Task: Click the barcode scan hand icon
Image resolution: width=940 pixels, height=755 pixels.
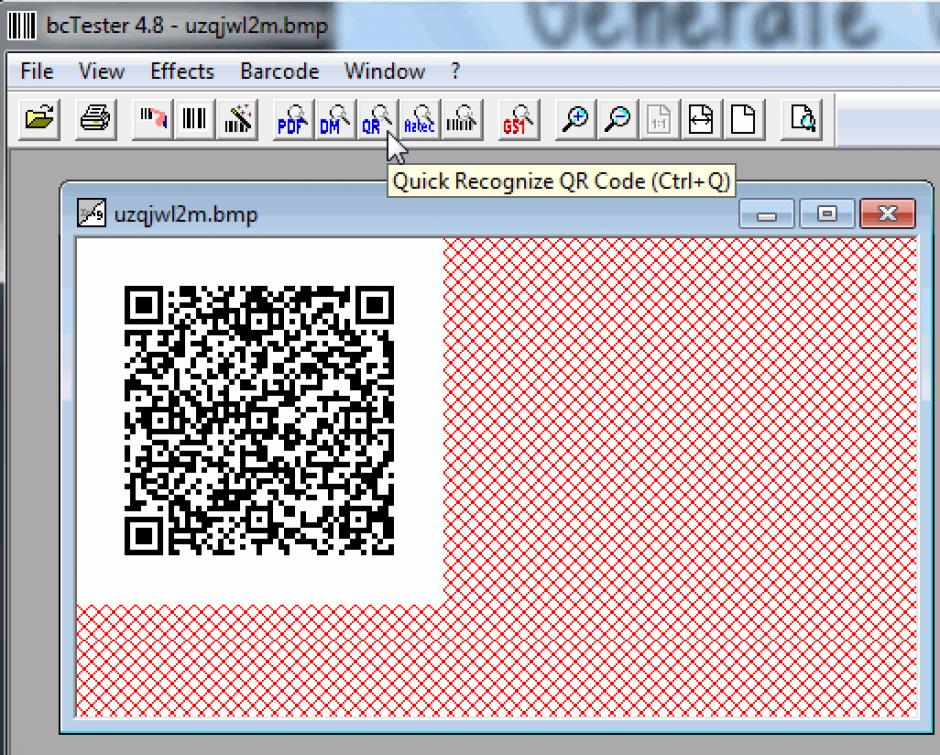Action: click(x=153, y=119)
